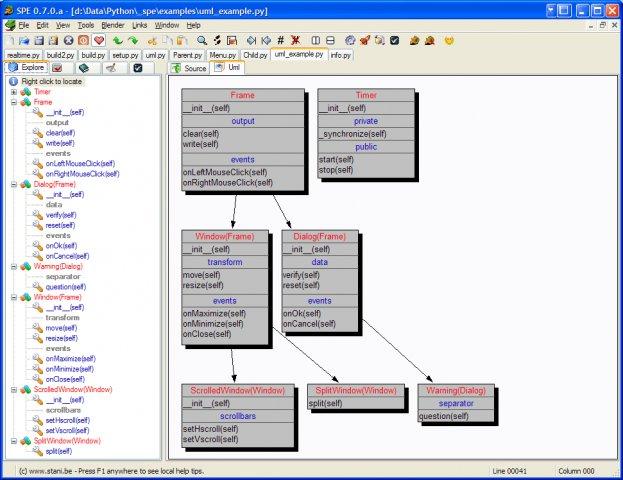
Task: Collapse the Frame class tree node
Action: coord(14,102)
